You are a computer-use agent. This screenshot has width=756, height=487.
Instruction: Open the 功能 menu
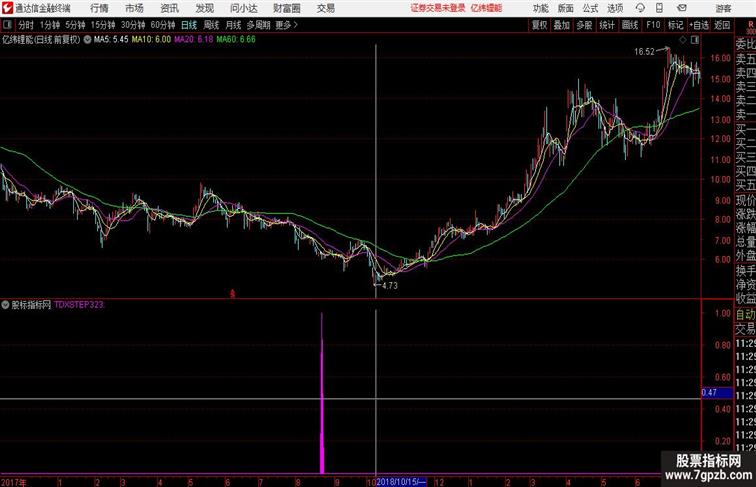pos(540,8)
